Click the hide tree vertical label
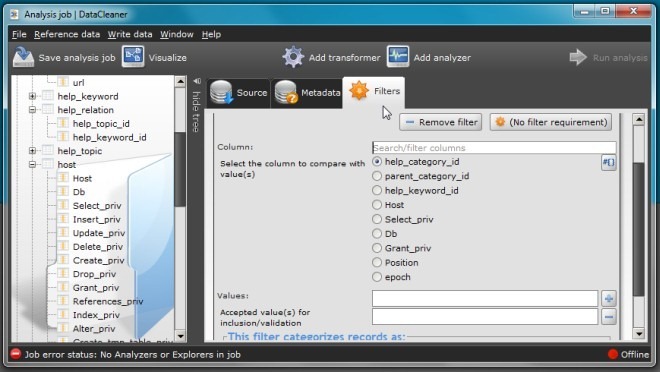The height and width of the screenshot is (372, 660). point(196,112)
